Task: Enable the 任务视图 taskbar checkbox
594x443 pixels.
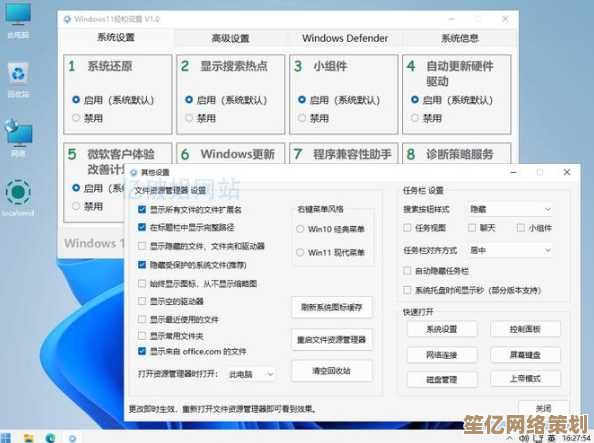Action: coord(407,228)
